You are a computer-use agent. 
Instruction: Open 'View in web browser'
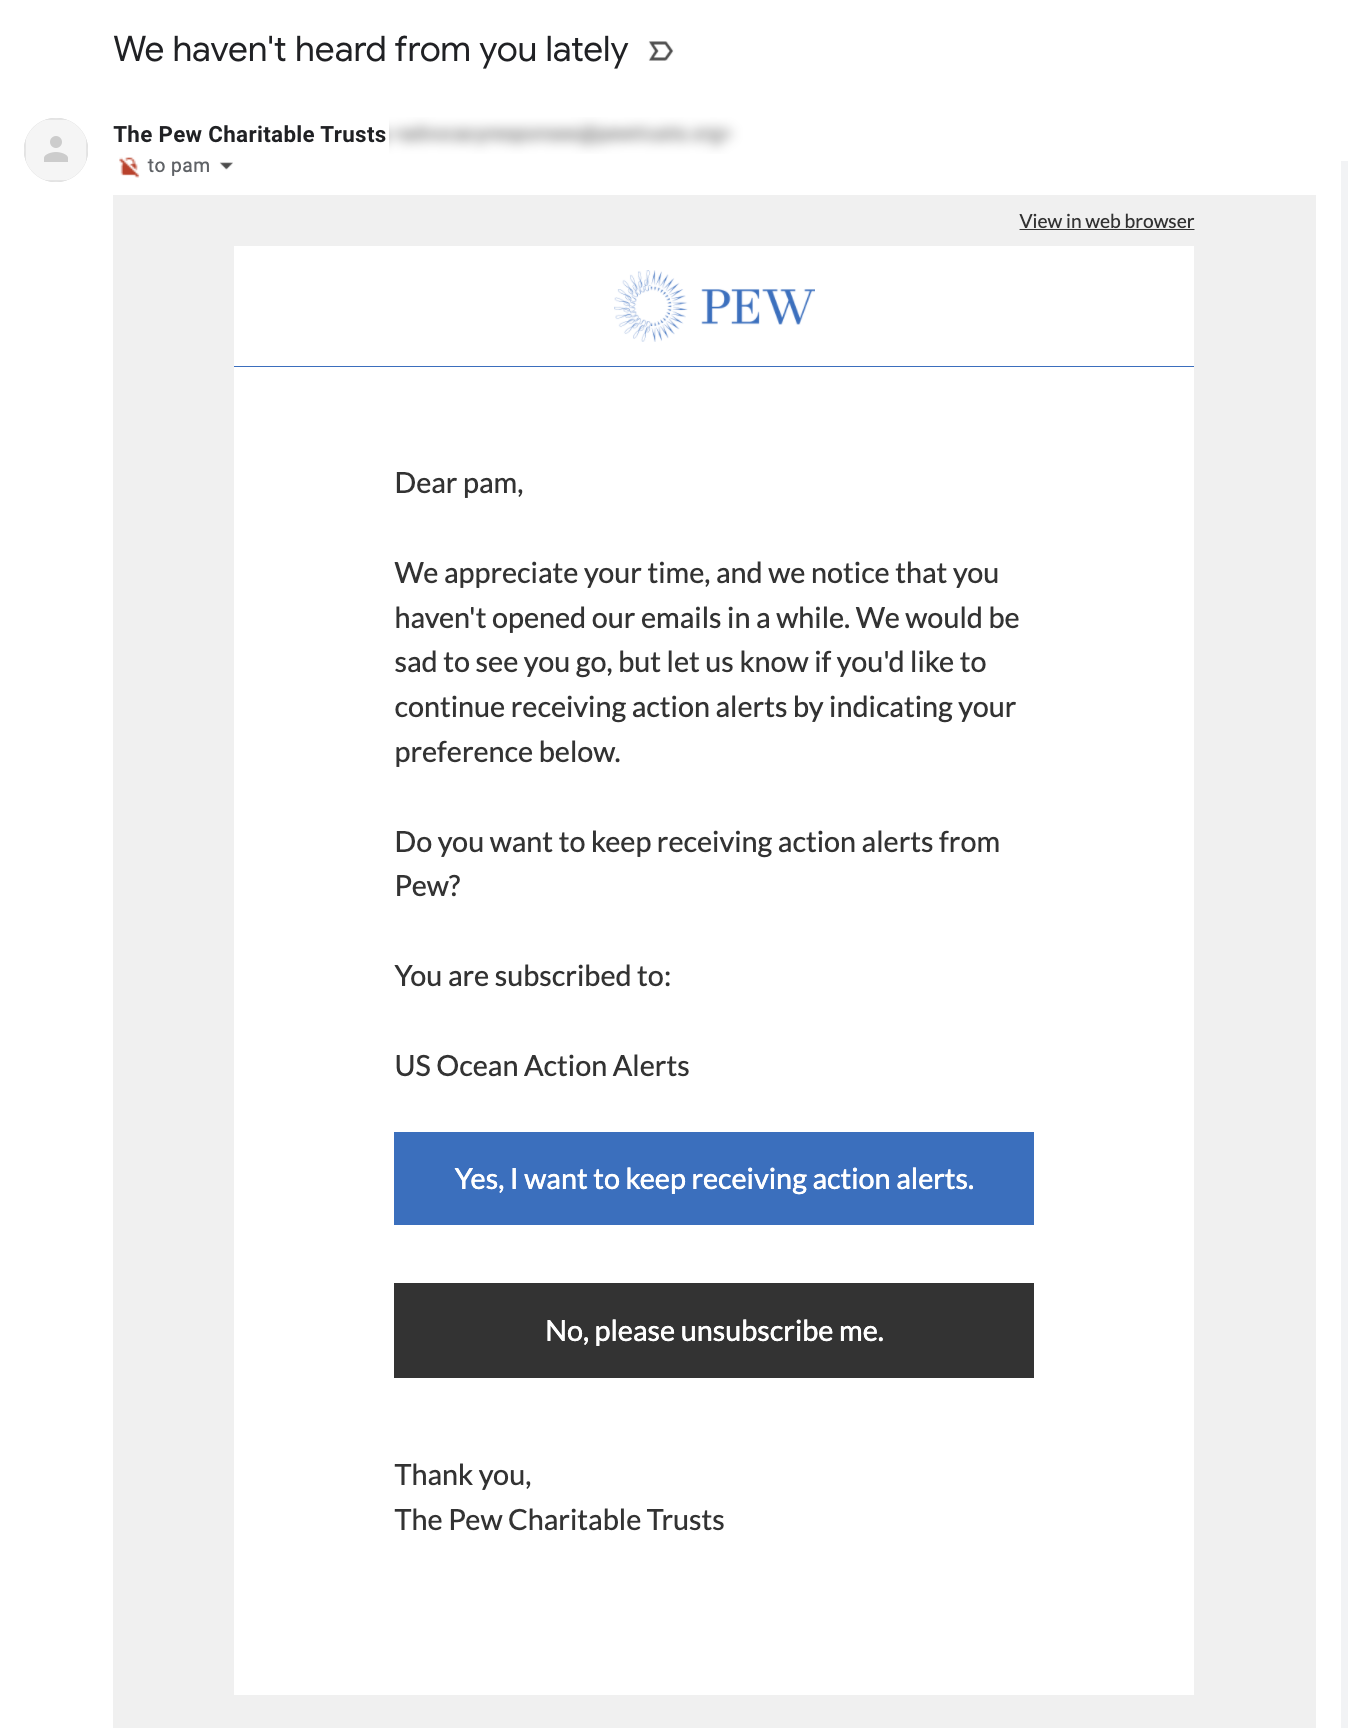point(1105,220)
